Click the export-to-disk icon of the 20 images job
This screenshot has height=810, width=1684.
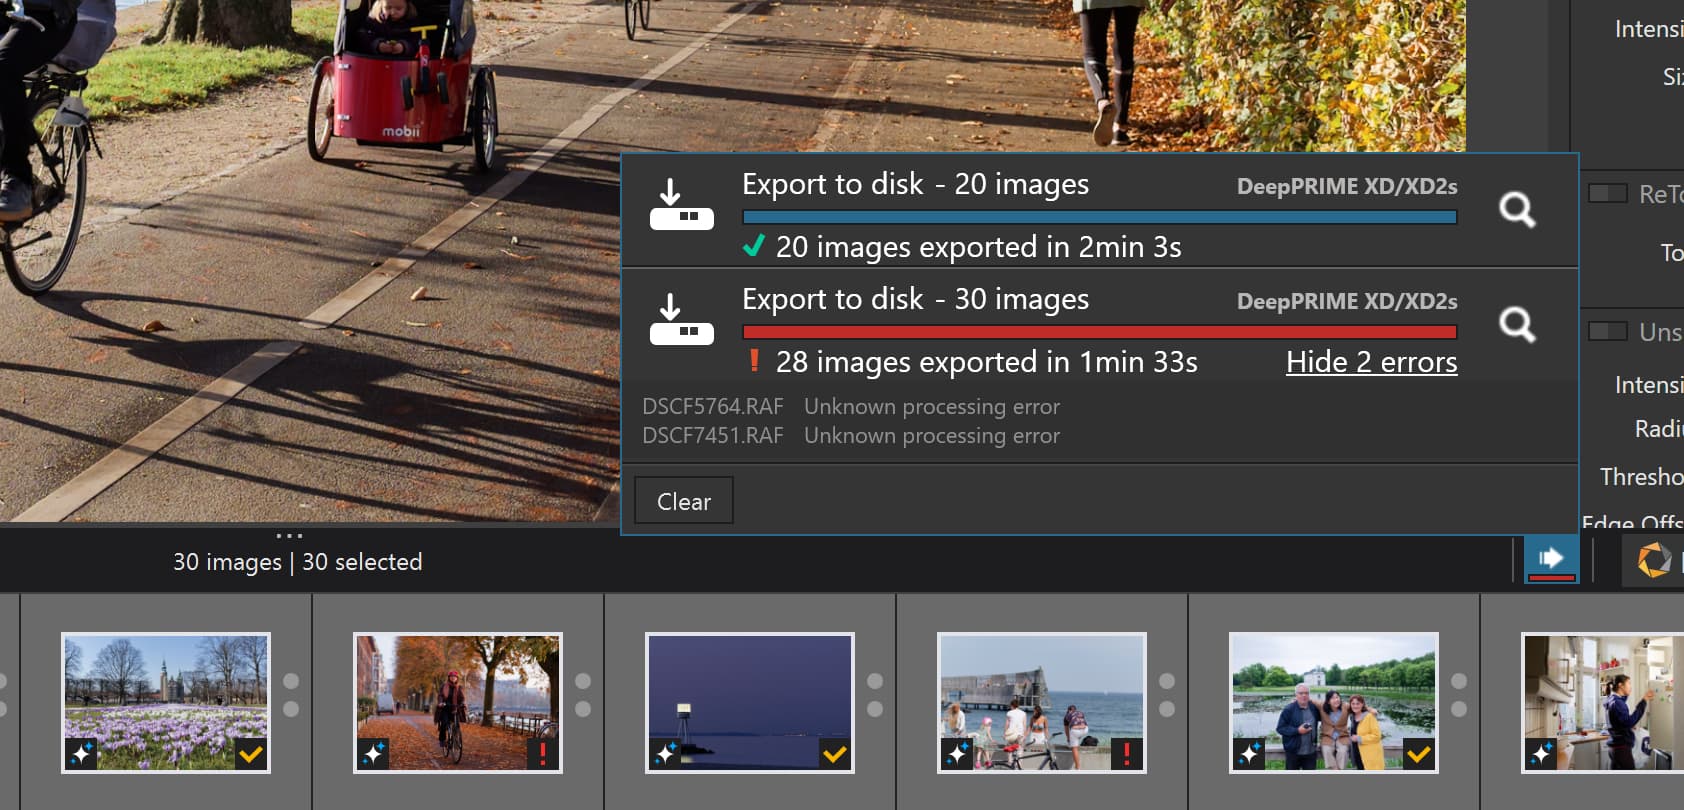(681, 205)
